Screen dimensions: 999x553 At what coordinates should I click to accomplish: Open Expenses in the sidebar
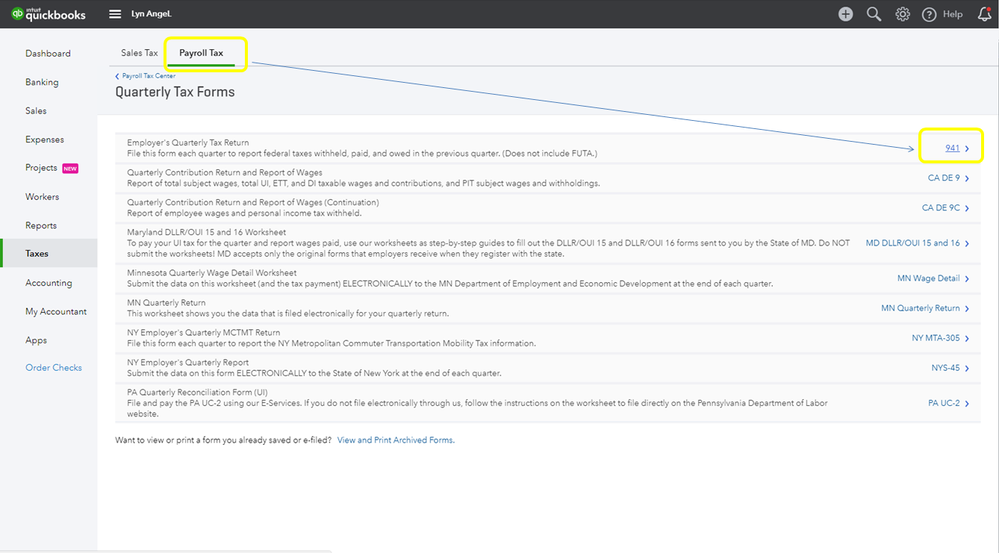click(x=45, y=140)
